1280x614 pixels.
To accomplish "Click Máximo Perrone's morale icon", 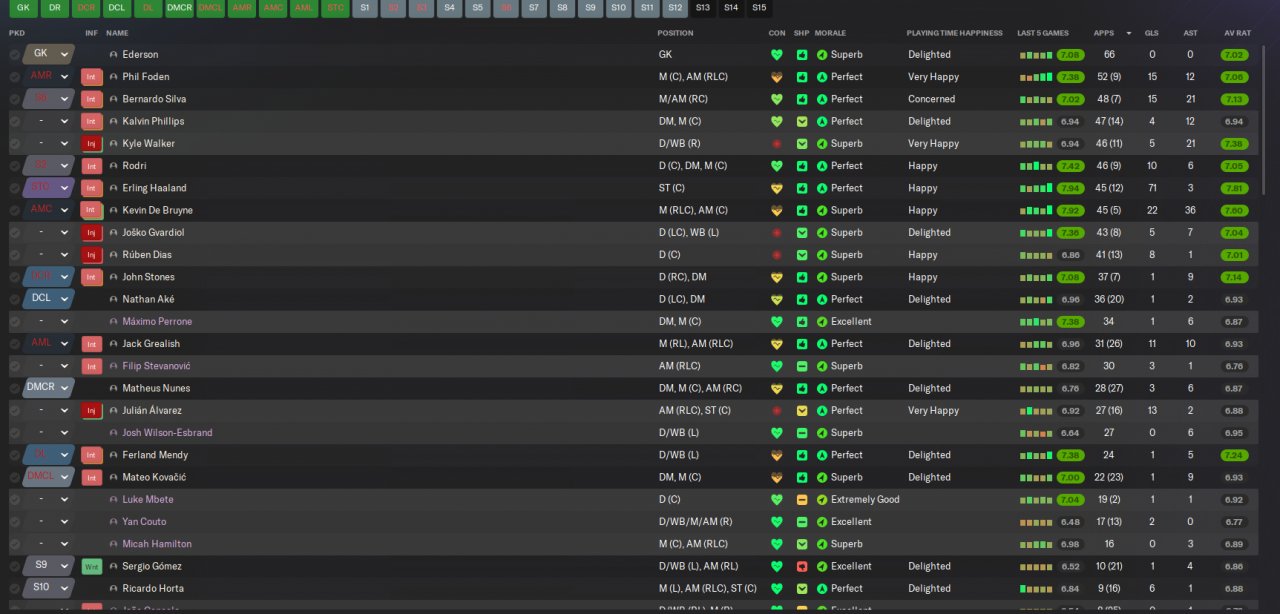I will point(822,322).
